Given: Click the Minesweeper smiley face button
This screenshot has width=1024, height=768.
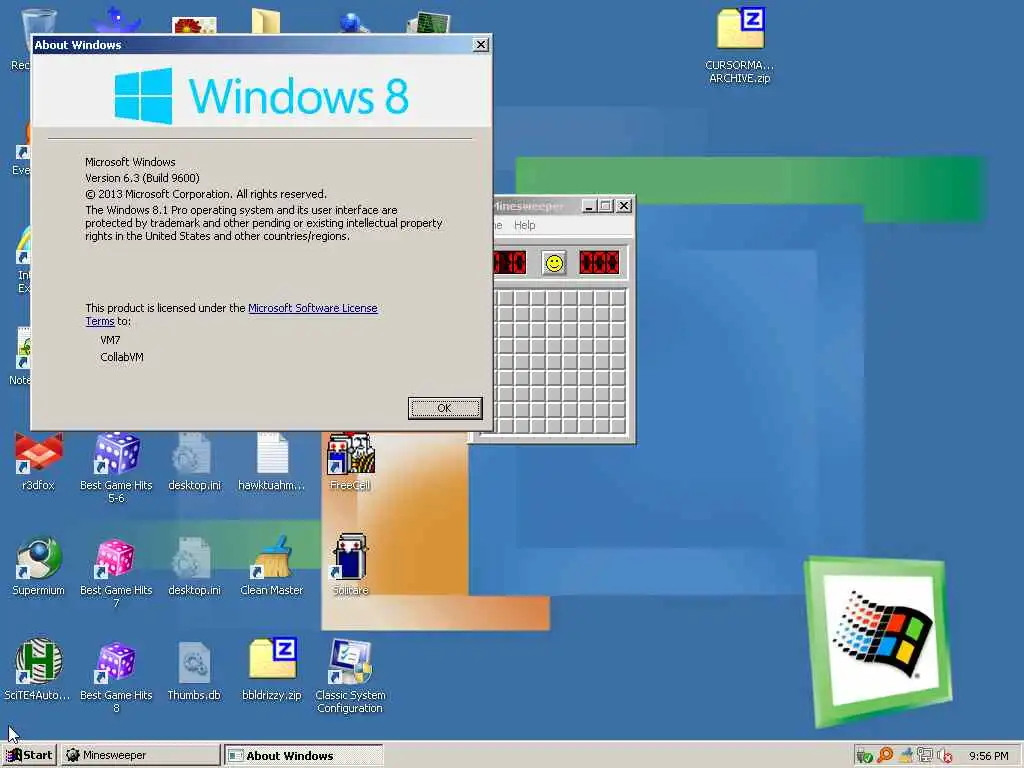Looking at the screenshot, I should (x=554, y=263).
